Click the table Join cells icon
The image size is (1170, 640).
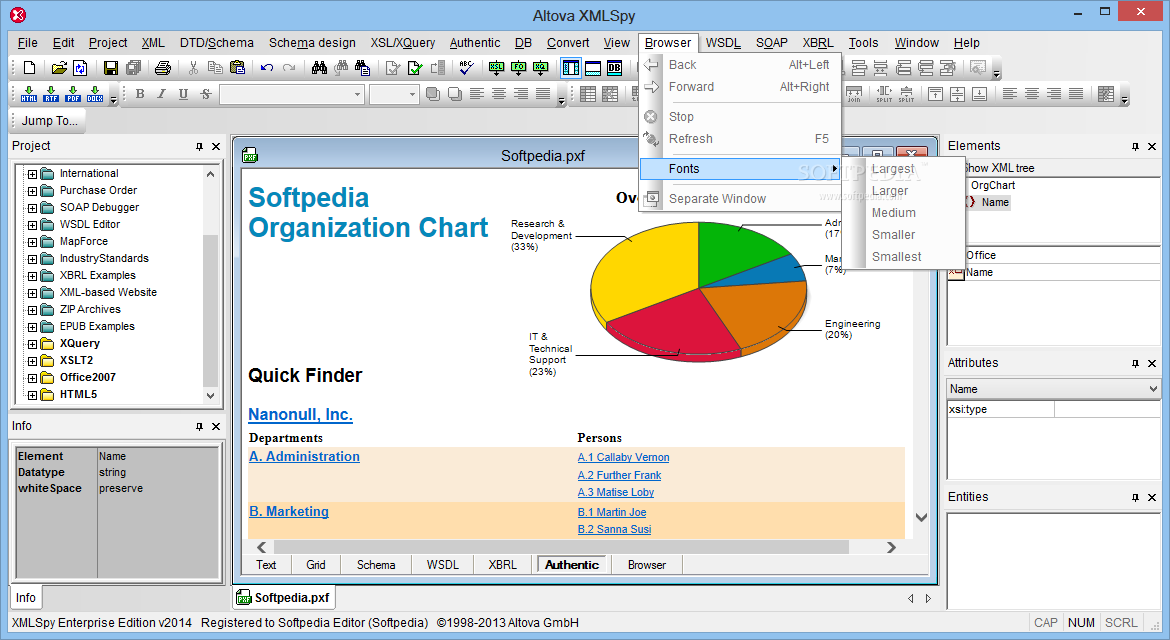(x=854, y=93)
